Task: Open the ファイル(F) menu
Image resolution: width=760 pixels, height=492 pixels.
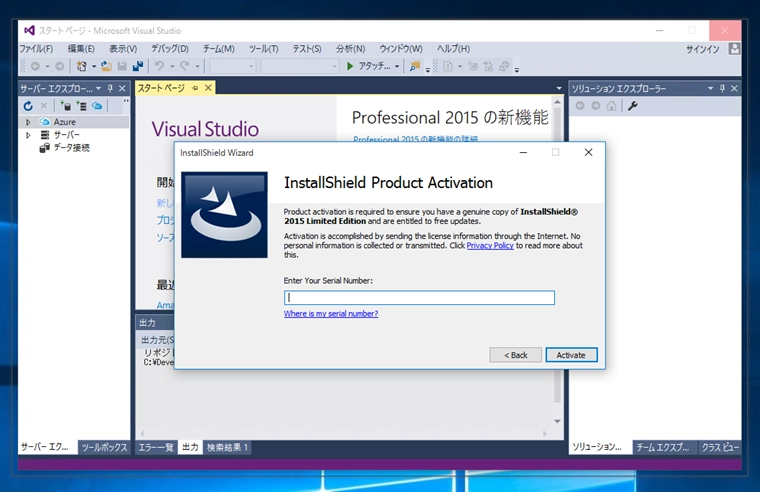Action: tap(36, 49)
